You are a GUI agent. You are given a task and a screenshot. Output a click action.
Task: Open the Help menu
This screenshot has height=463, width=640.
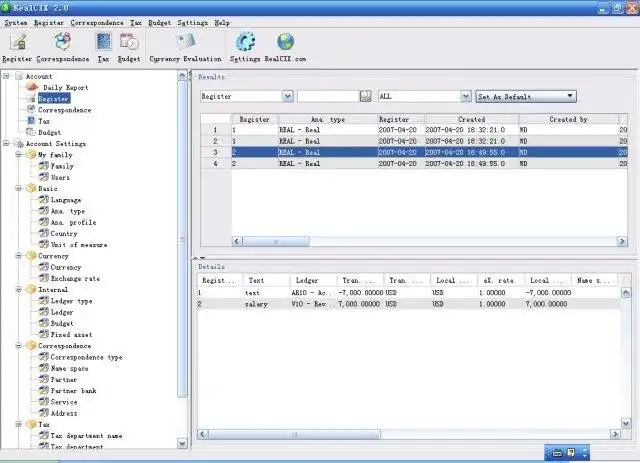pyautogui.click(x=221, y=21)
